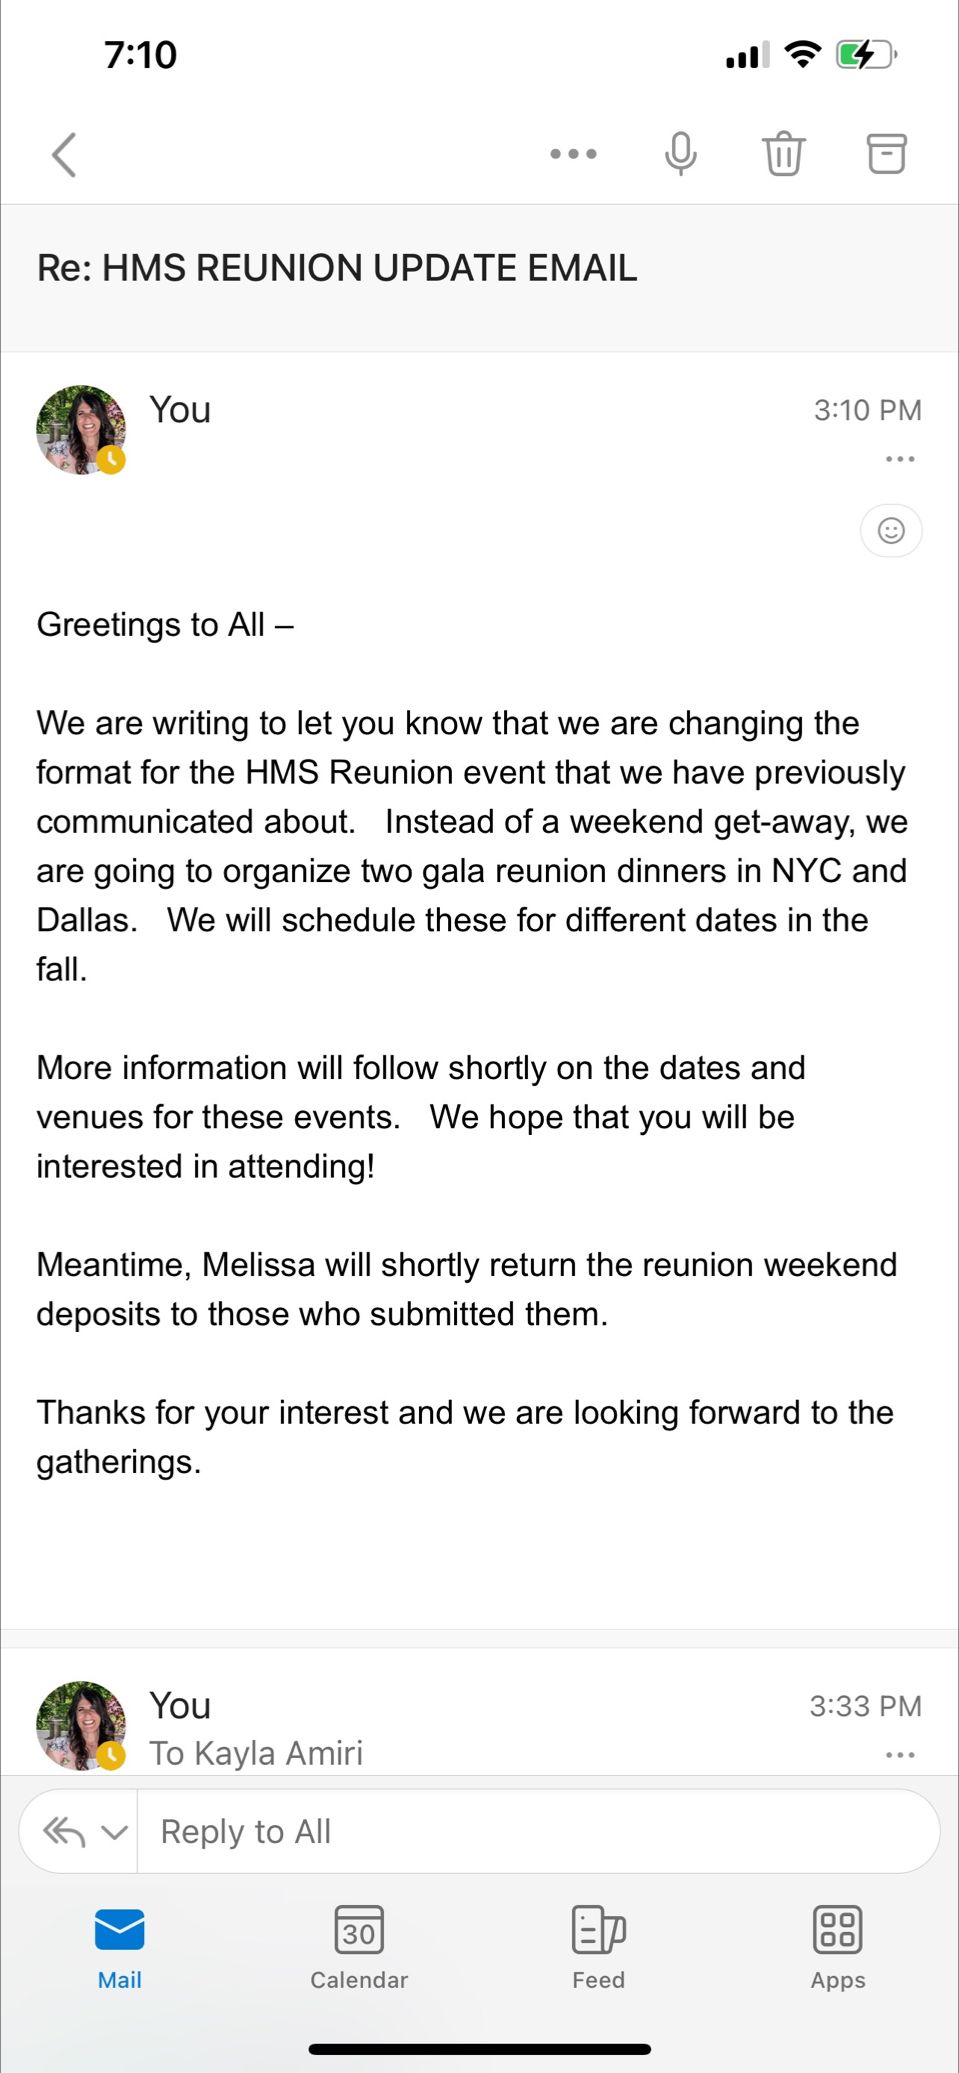Open the 3:33 PM message ellipsis menu
959x2073 pixels.
pyautogui.click(x=900, y=1755)
